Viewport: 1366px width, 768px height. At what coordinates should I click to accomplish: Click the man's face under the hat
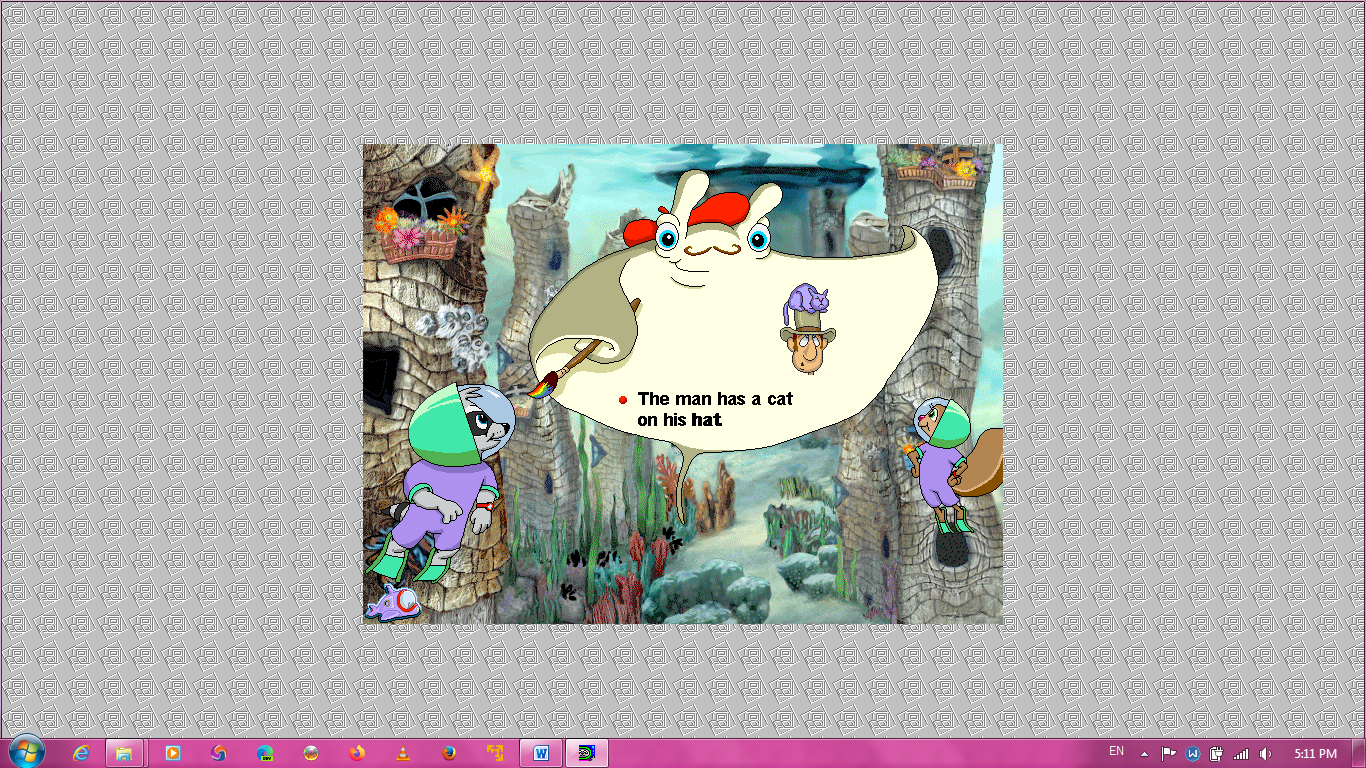click(804, 349)
